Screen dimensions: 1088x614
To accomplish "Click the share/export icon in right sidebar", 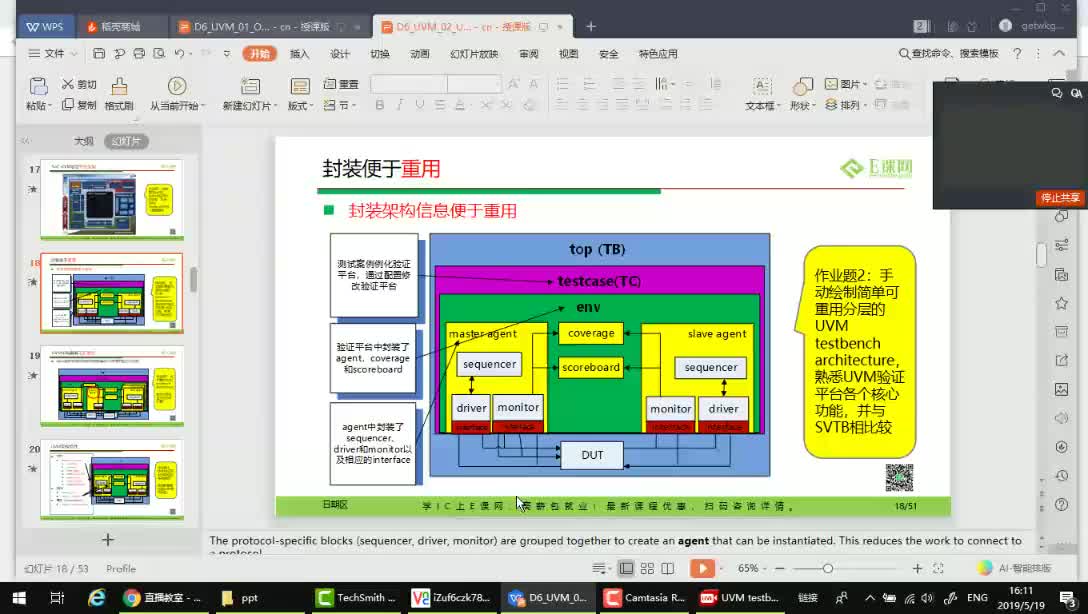I will click(1061, 360).
